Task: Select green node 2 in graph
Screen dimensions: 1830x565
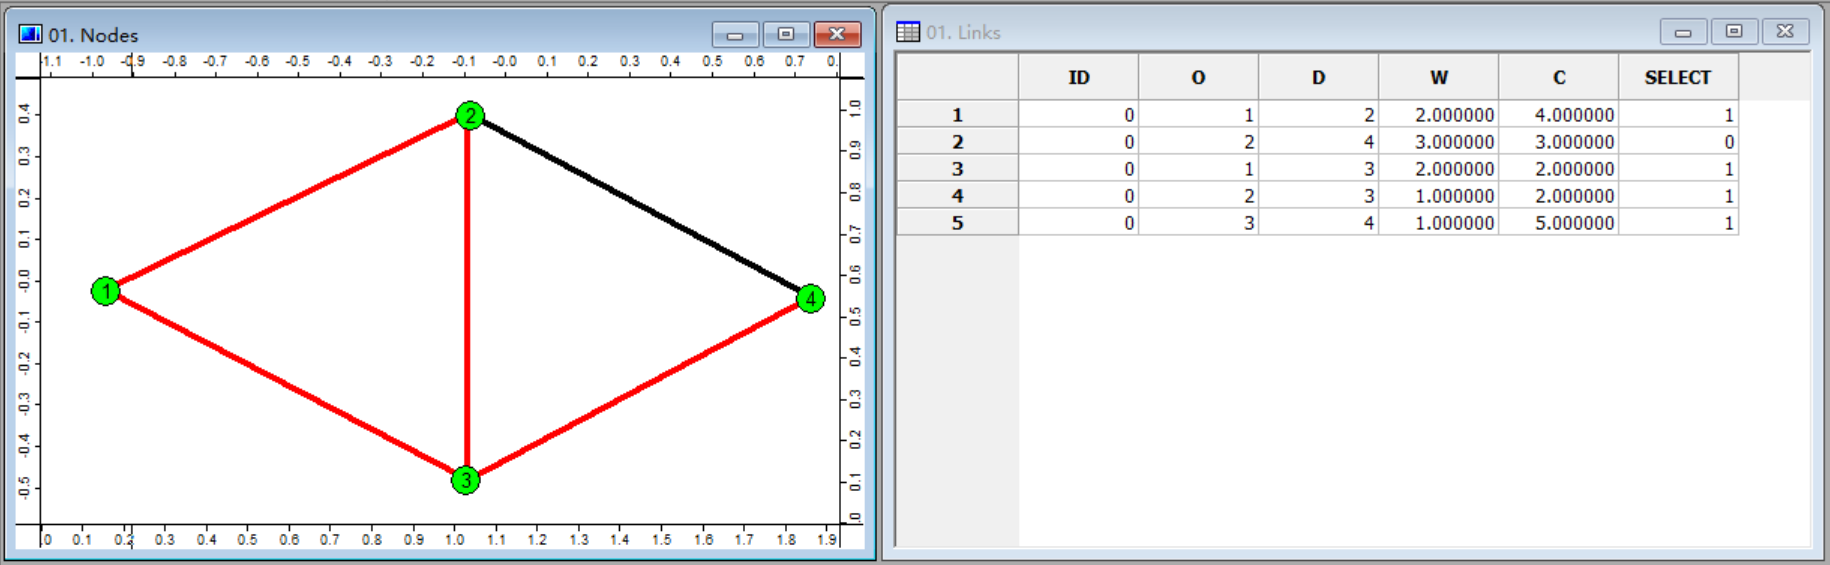Action: (470, 115)
